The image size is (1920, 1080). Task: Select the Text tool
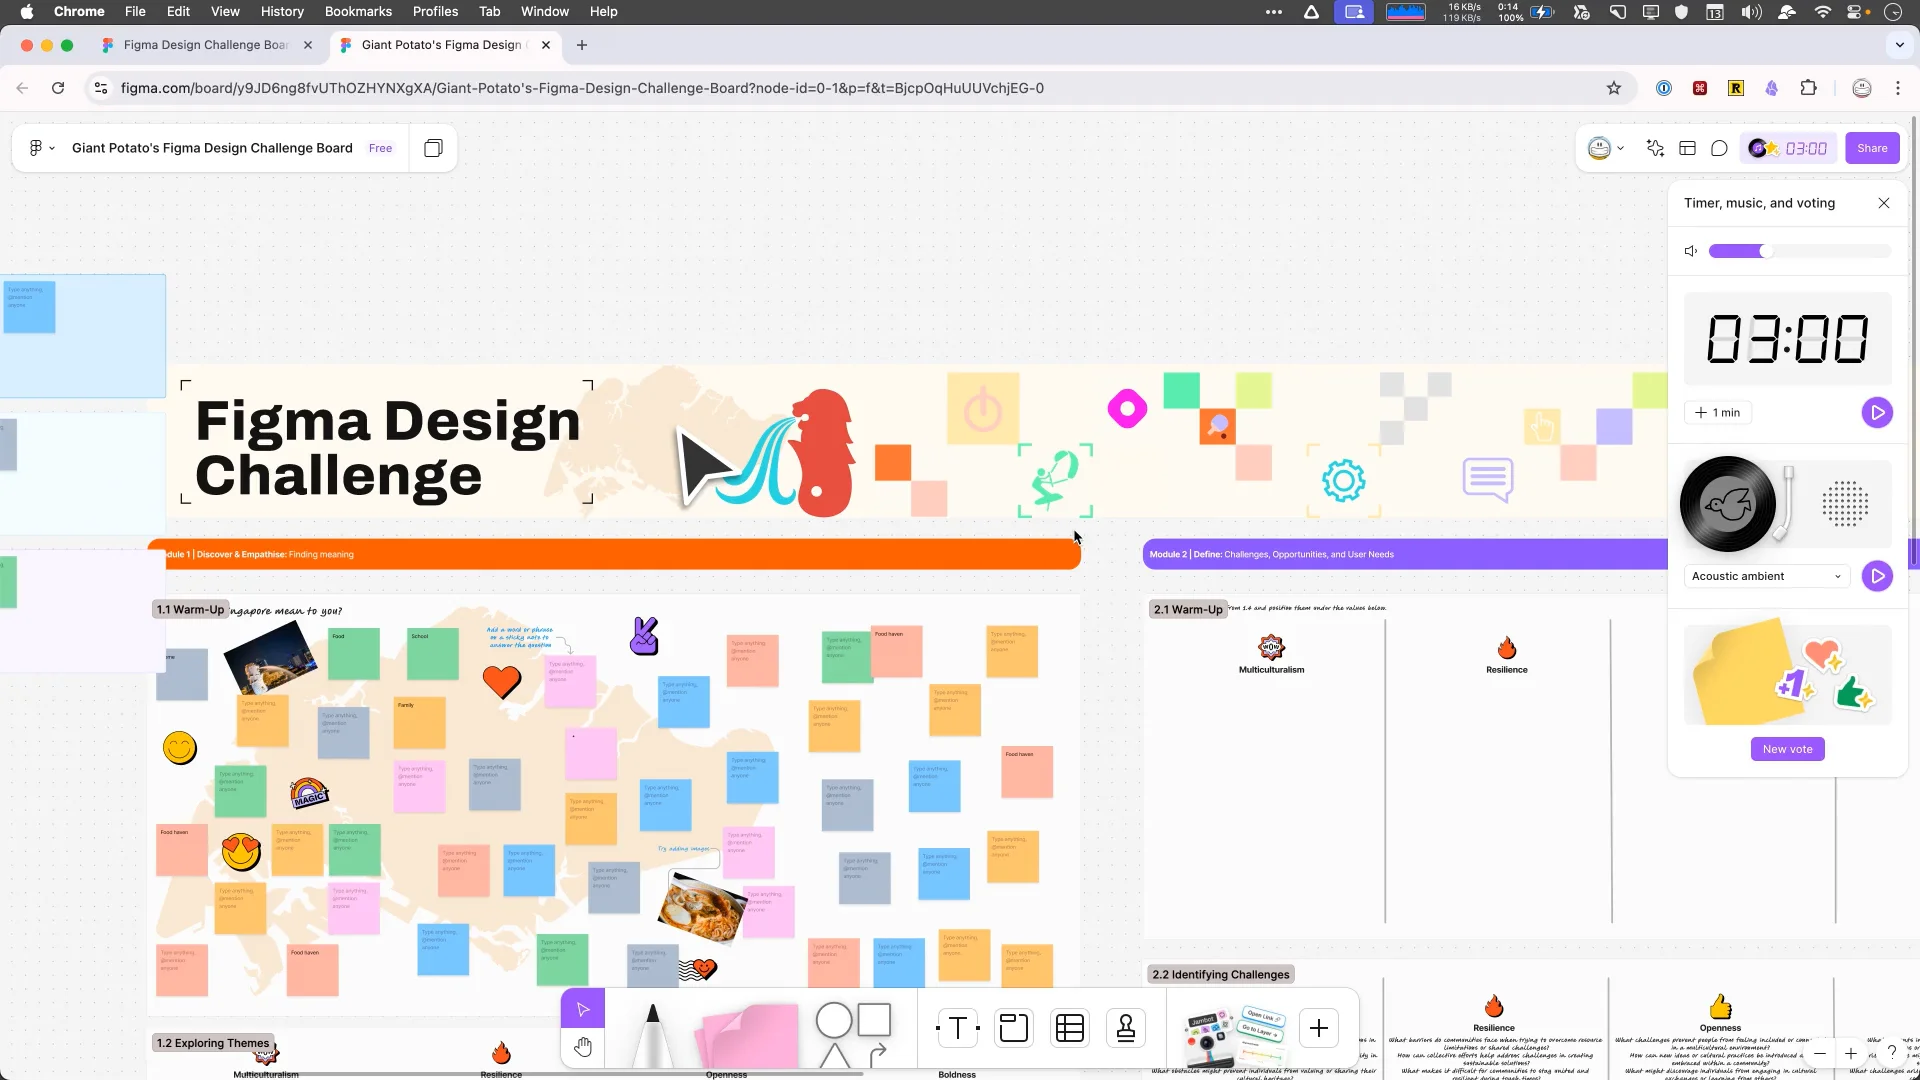(x=957, y=1028)
